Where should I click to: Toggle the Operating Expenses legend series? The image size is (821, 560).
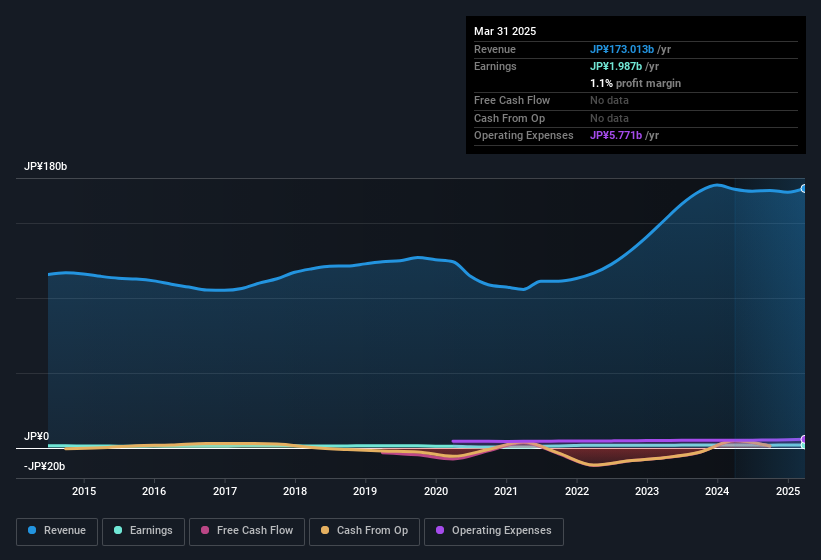[x=493, y=531]
